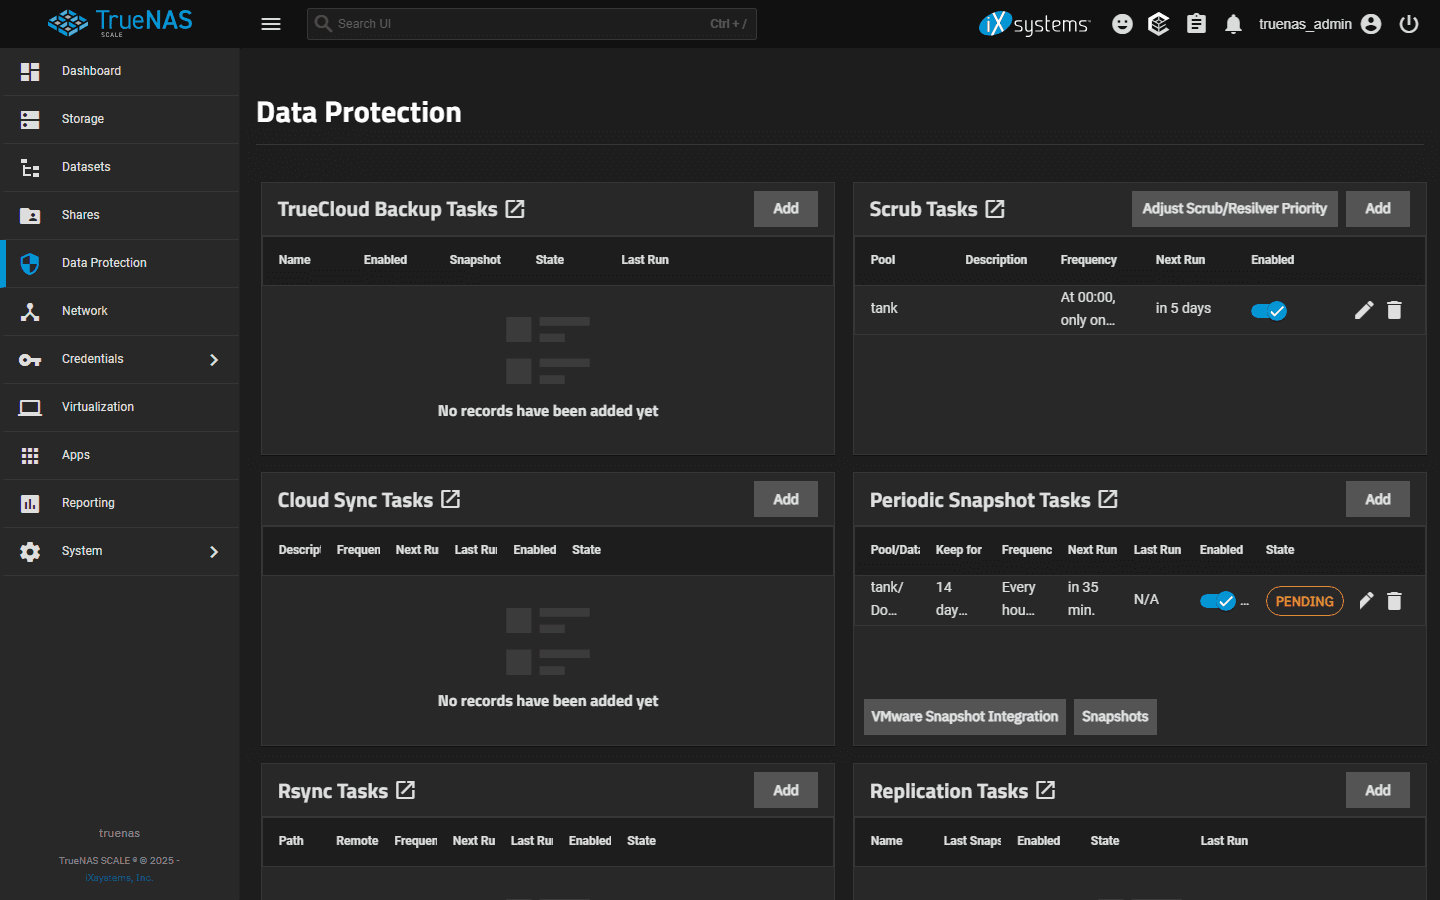Add a TrueCloud Backup task
1440x900 pixels.
pos(786,209)
